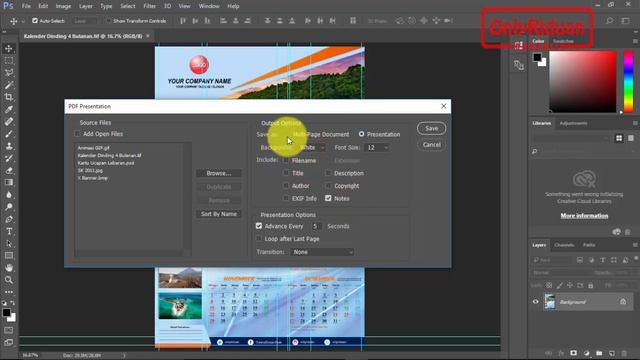Open the Auto-Select Layer dropdown

(84, 20)
